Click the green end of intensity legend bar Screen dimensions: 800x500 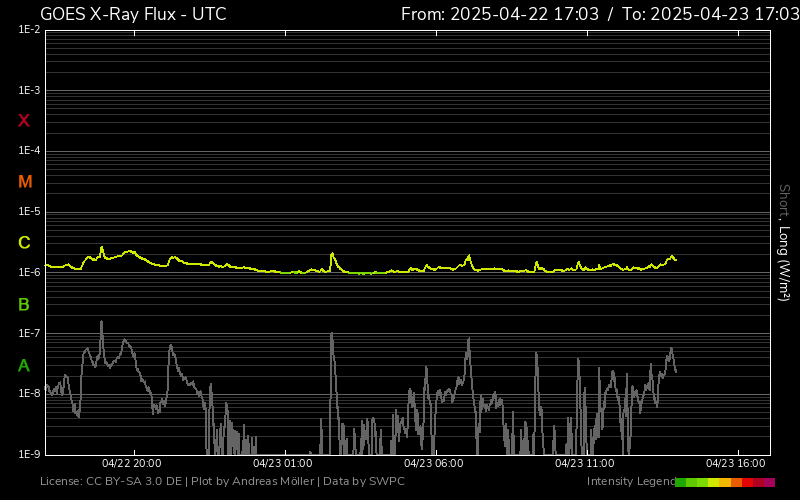681,482
